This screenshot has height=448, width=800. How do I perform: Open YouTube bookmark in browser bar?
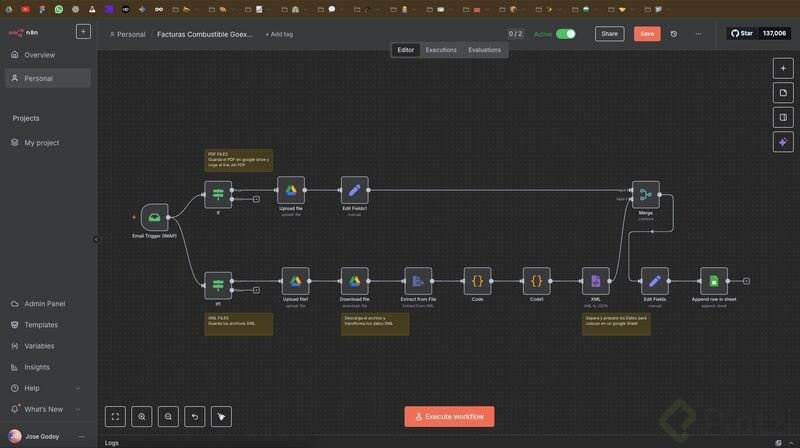tap(26, 9)
